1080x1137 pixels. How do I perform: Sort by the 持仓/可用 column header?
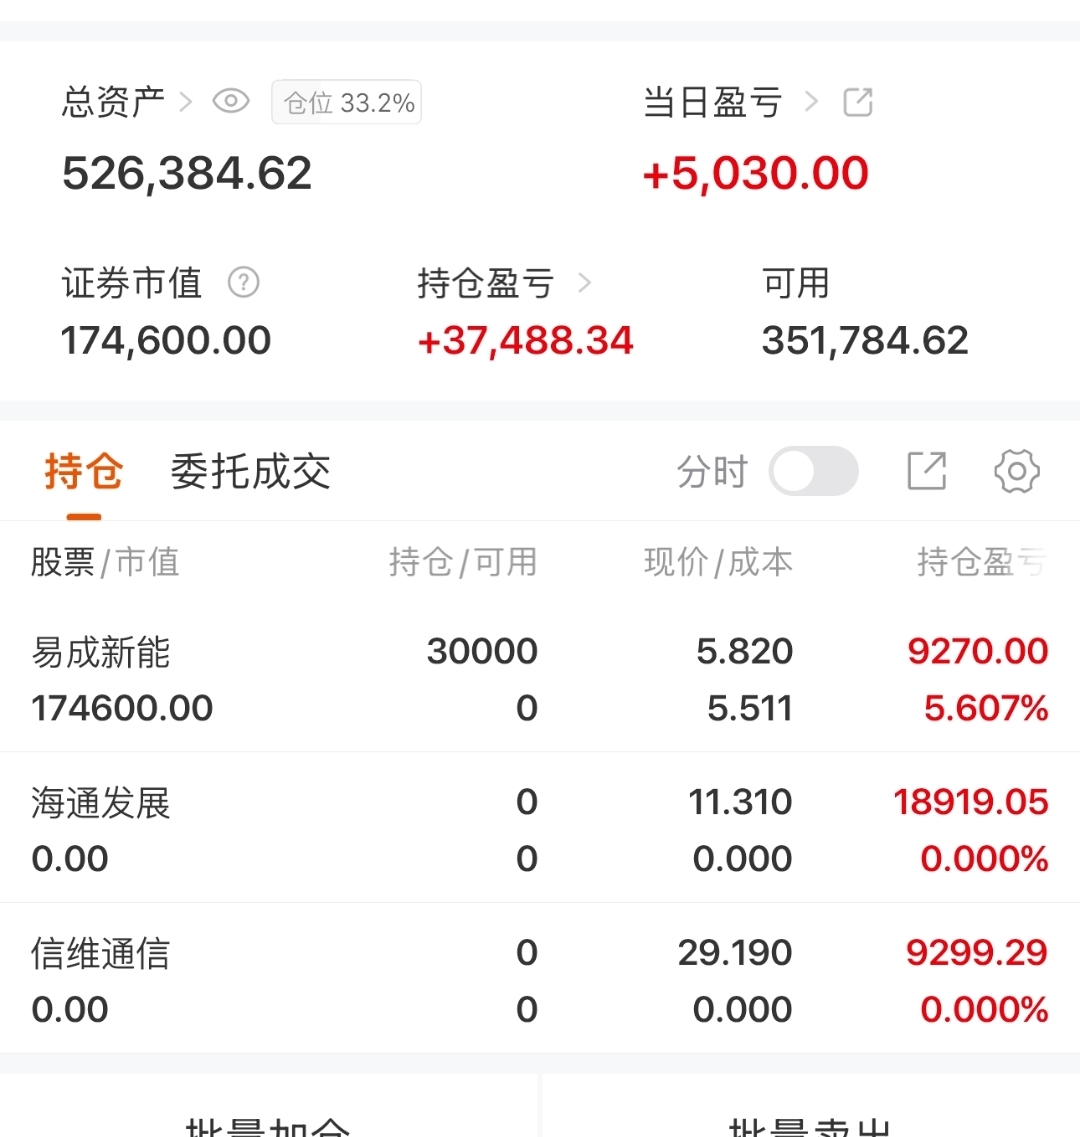(463, 562)
